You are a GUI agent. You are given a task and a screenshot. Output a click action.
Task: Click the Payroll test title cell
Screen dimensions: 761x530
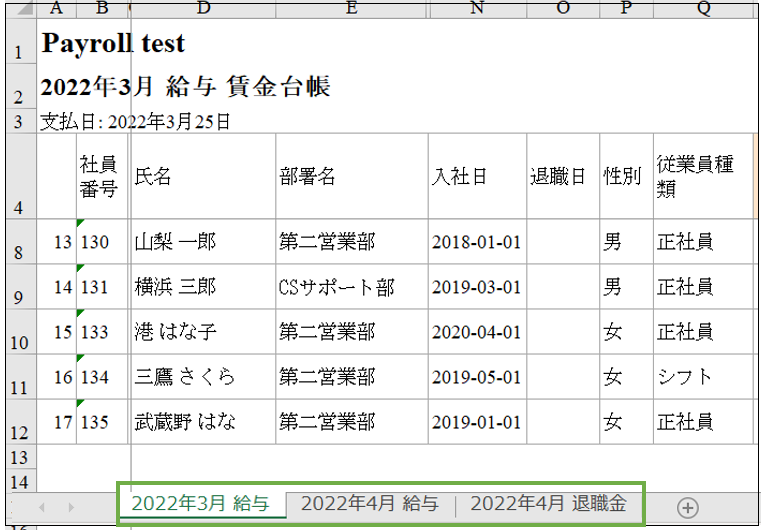point(113,44)
